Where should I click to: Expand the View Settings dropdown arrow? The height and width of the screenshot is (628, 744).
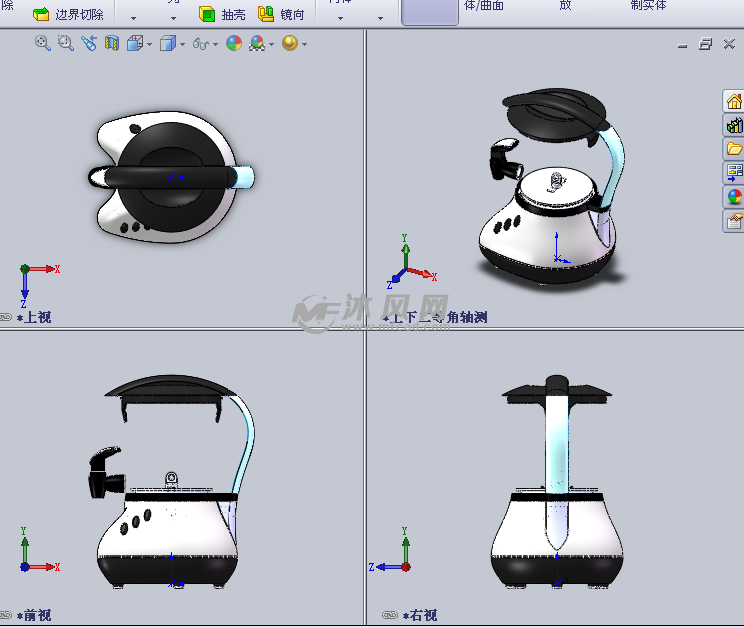(x=304, y=45)
